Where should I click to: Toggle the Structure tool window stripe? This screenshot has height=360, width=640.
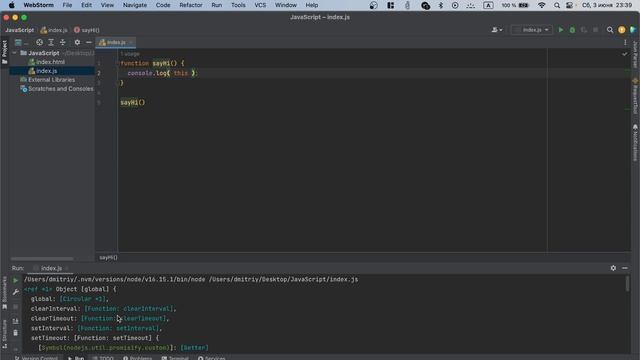(4, 334)
